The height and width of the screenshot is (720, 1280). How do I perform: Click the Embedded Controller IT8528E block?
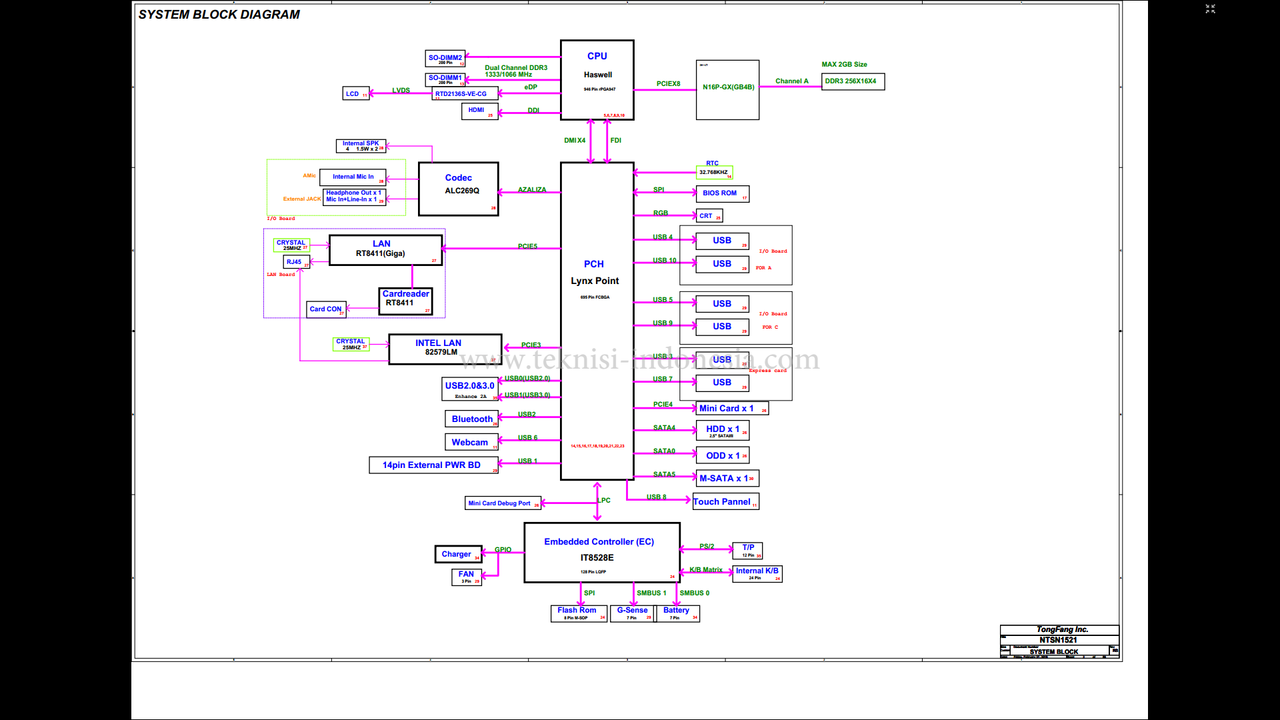tap(602, 552)
